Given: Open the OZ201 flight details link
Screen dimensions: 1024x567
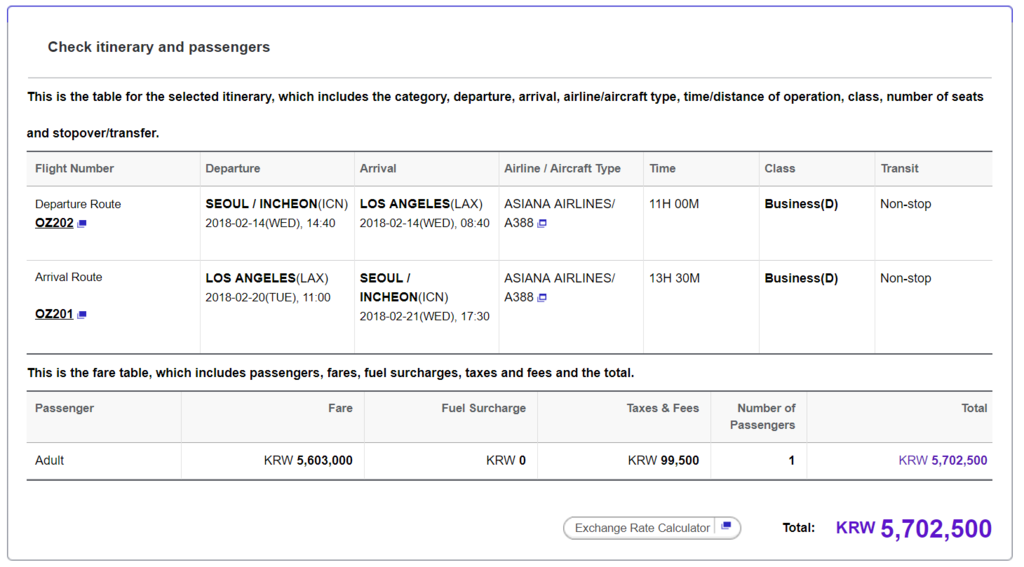Looking at the screenshot, I should coord(54,314).
